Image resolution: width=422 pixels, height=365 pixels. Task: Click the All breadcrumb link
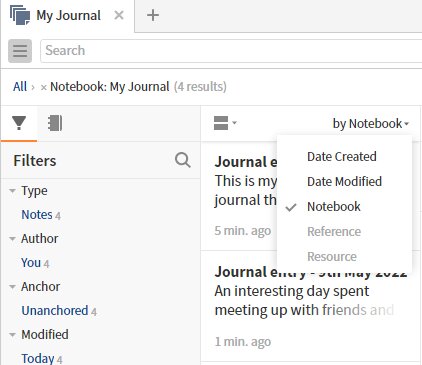(20, 87)
